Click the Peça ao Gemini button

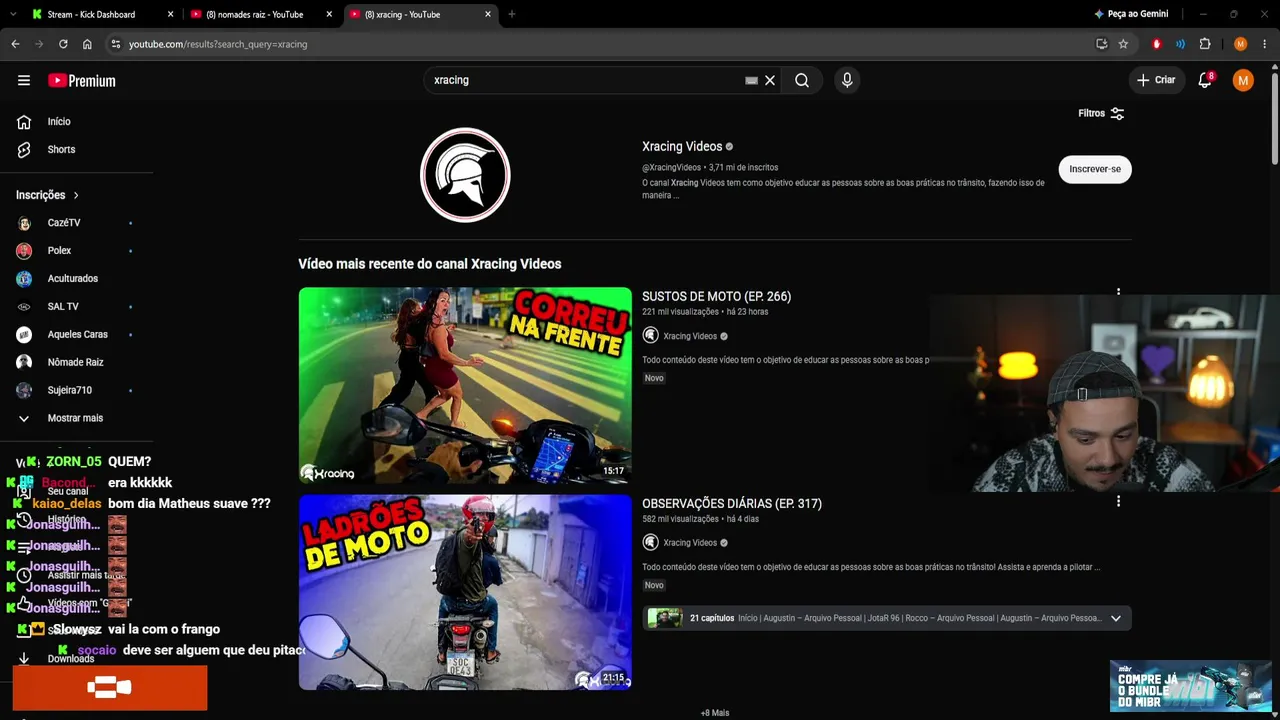click(x=1131, y=14)
